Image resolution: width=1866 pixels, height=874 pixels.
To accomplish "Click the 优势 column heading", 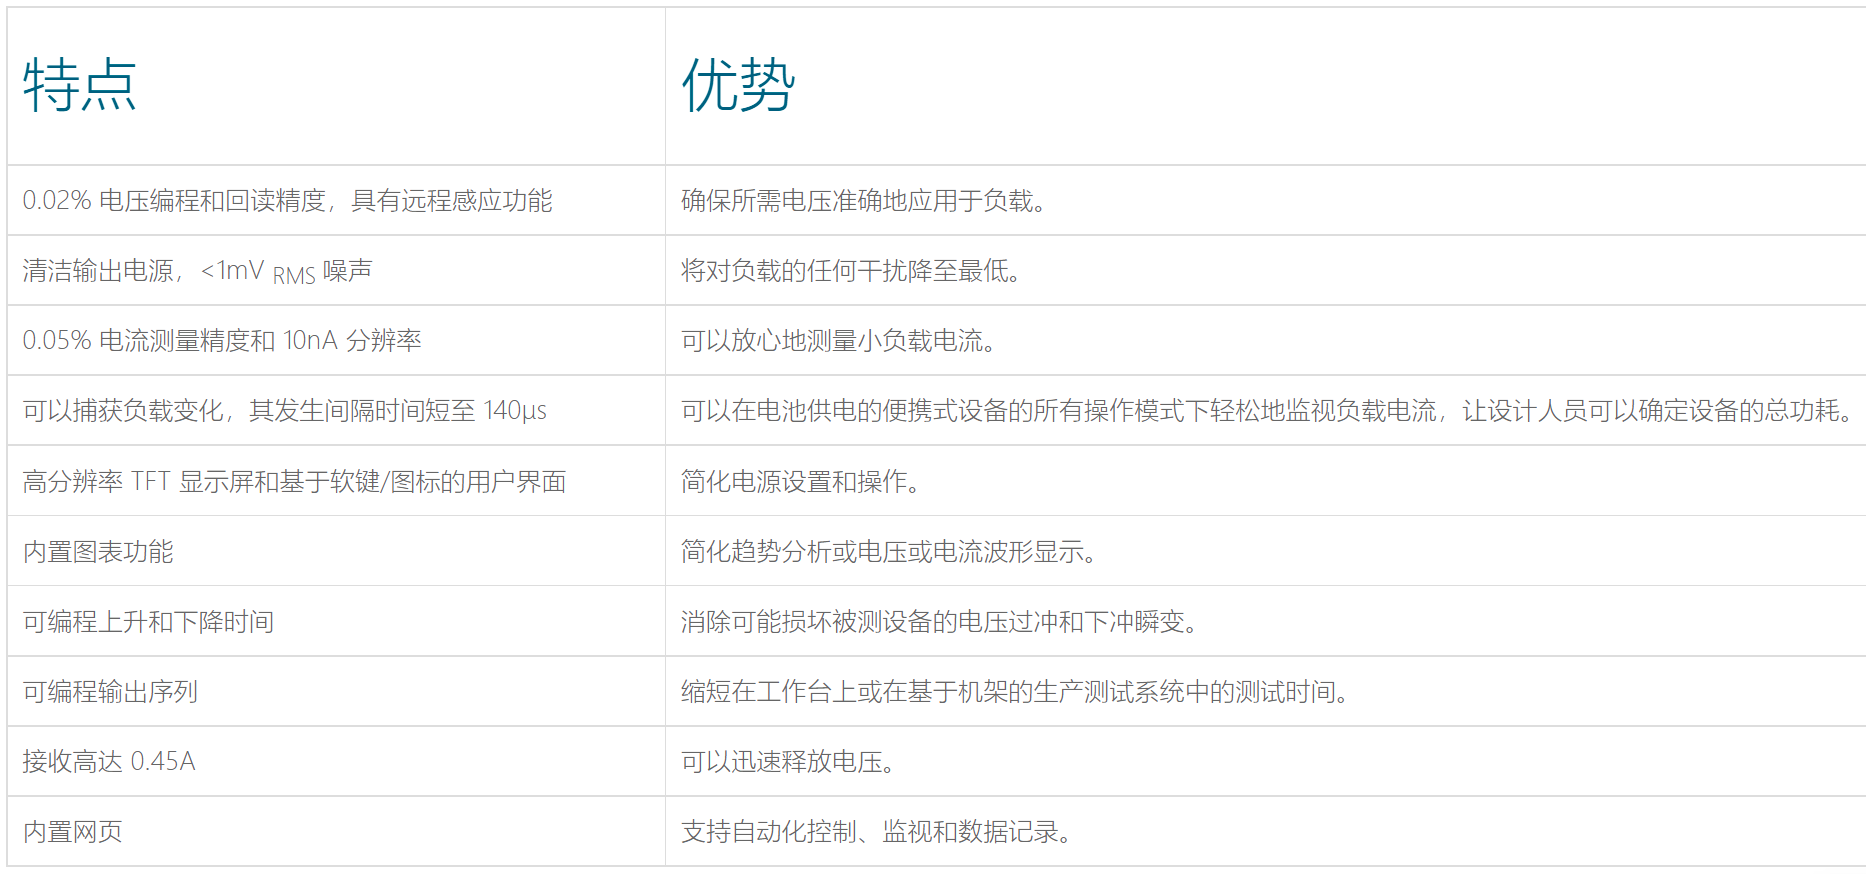I will [738, 85].
